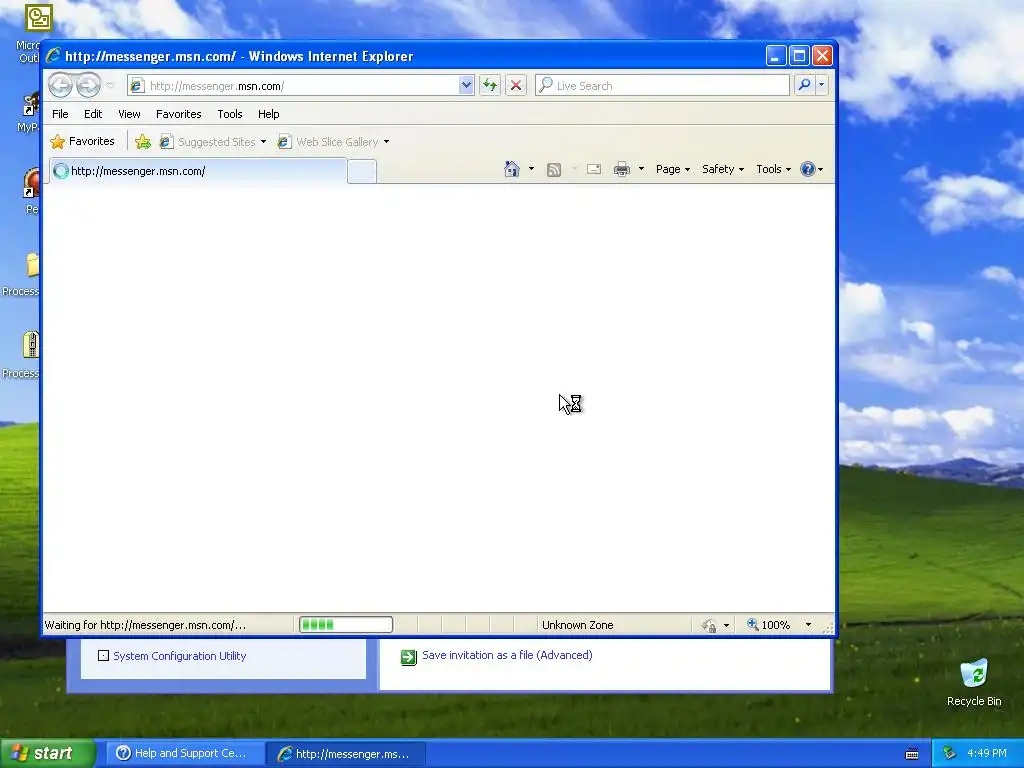Open the Page command bar menu
1024x768 pixels.
coord(673,169)
